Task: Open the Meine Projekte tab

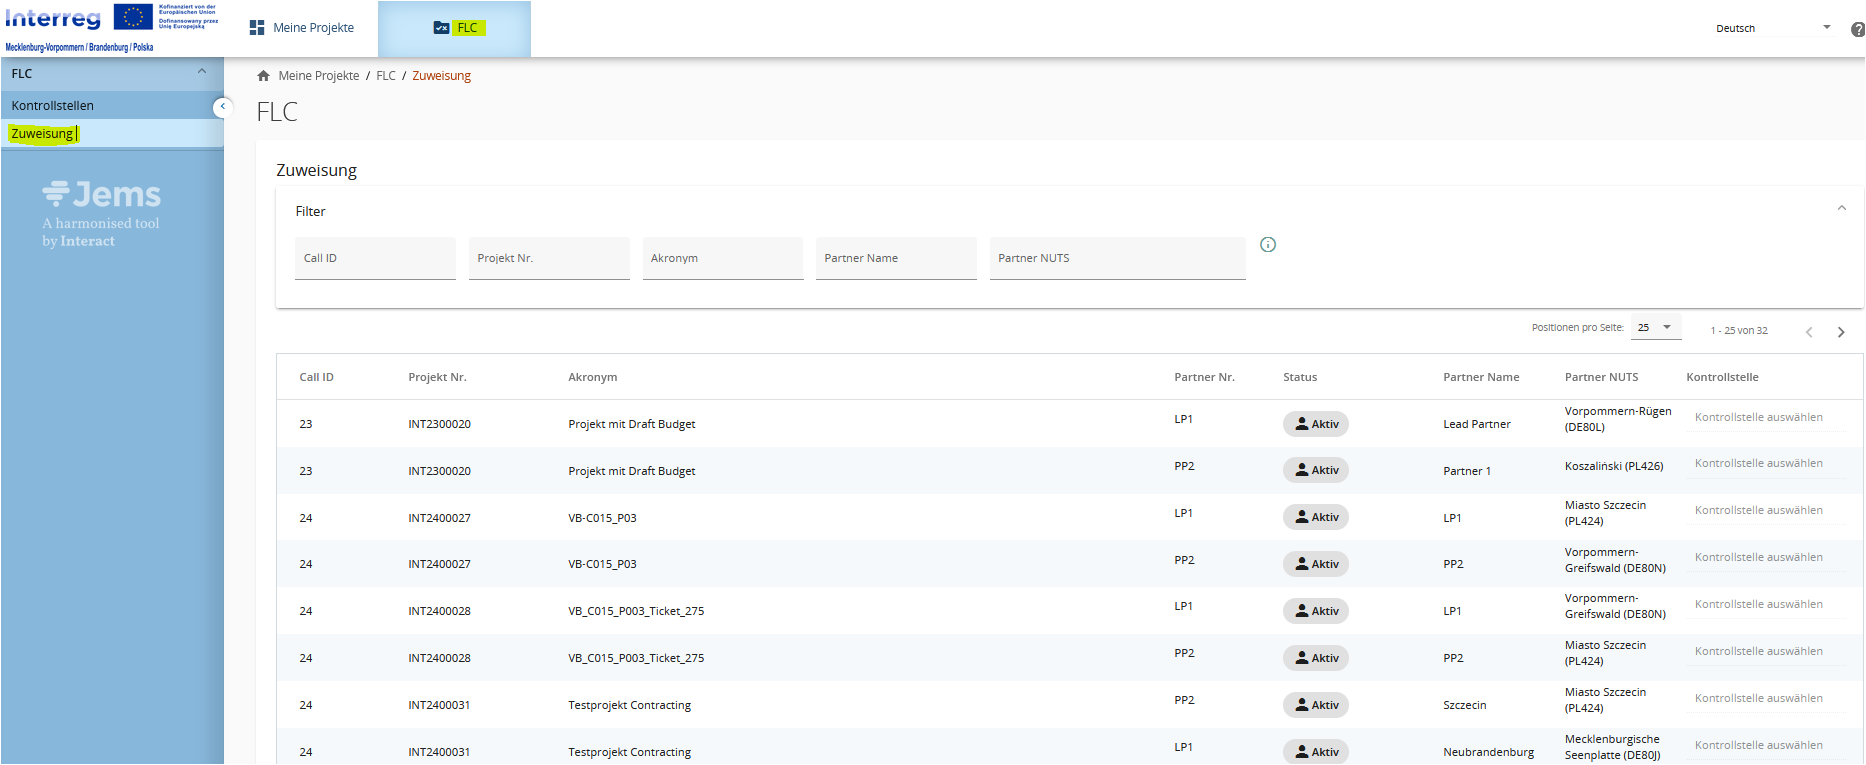Action: (302, 28)
